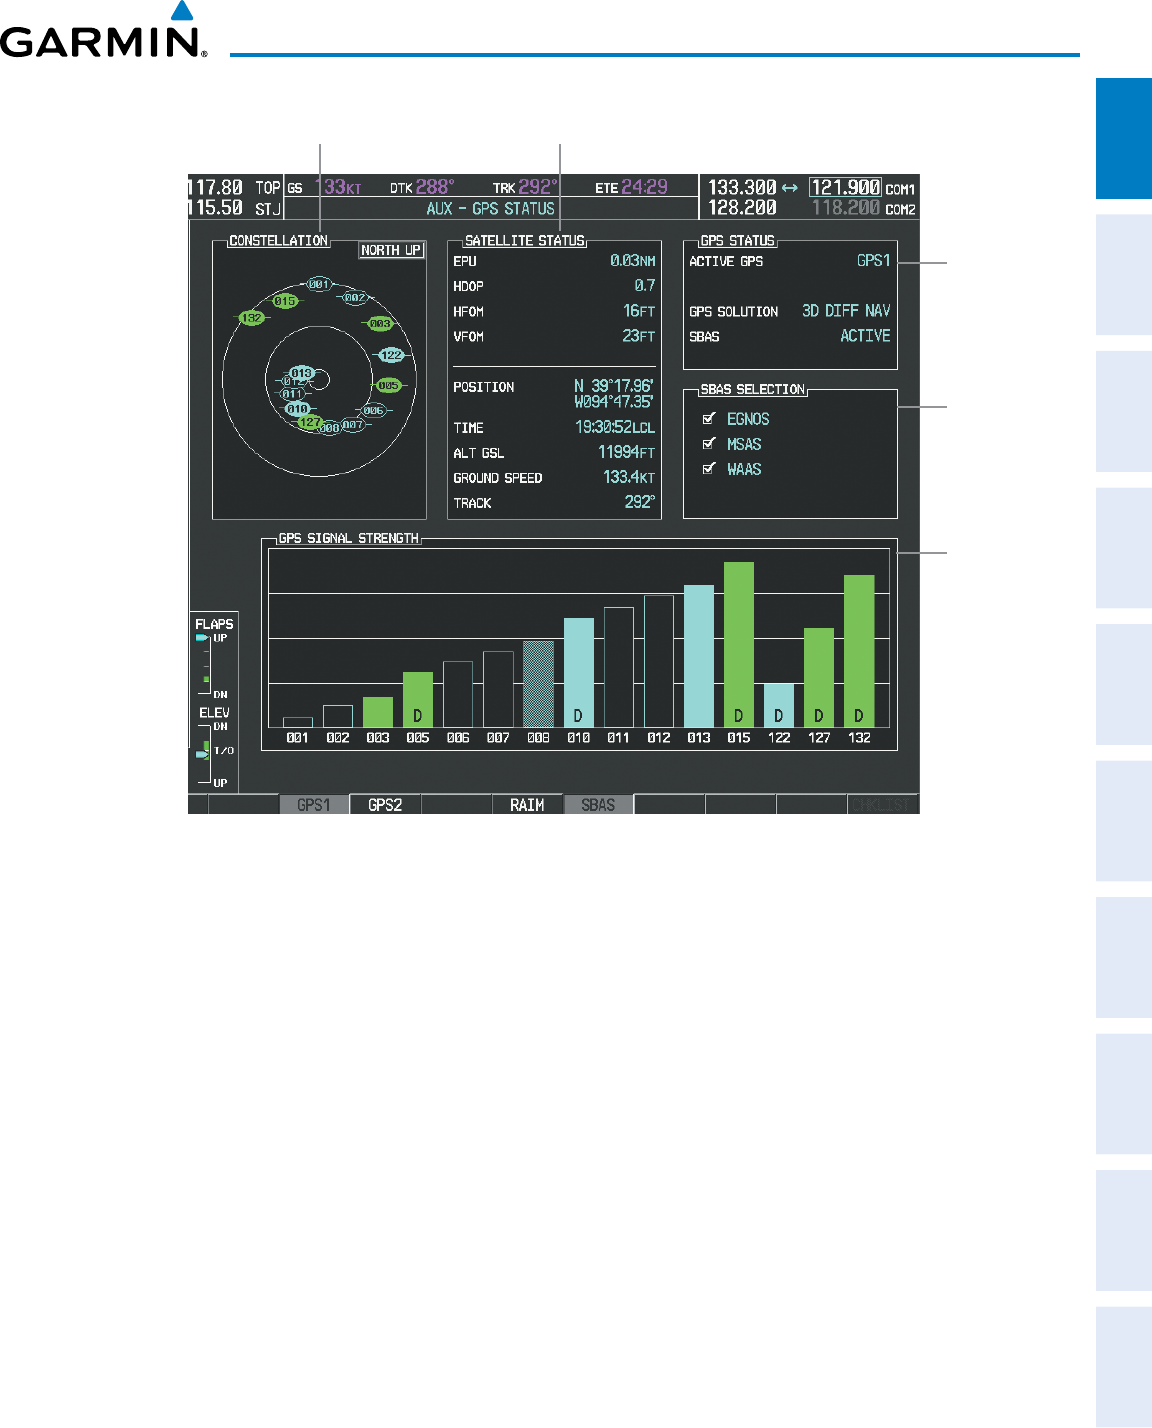Click satellite 010 in the constellation
The width and height of the screenshot is (1152, 1428).
pos(297,409)
